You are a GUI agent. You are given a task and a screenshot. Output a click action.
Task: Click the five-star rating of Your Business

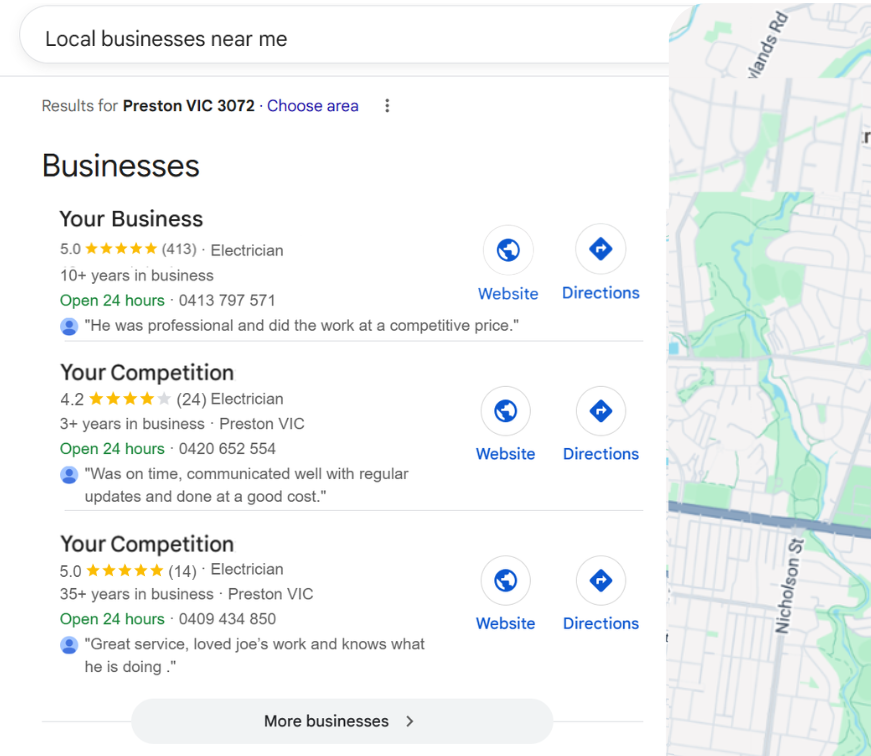coord(121,249)
